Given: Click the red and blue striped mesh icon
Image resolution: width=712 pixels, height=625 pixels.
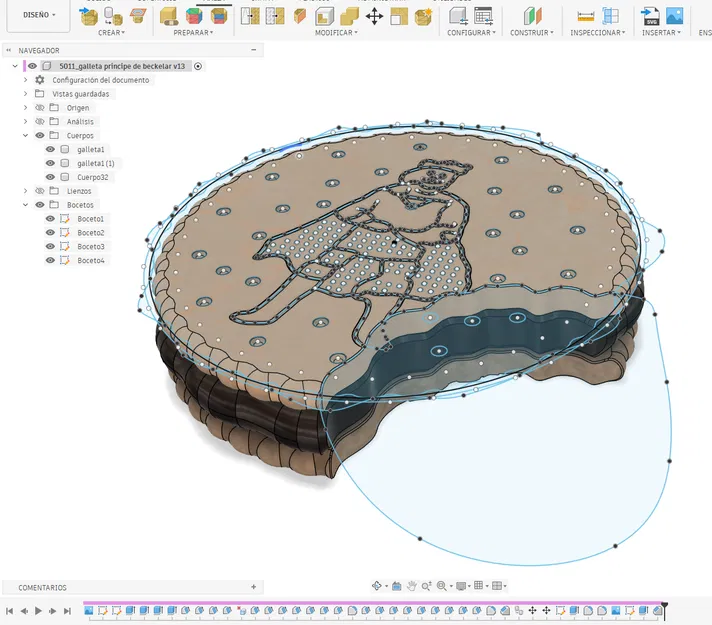Looking at the screenshot, I should pyautogui.click(x=219, y=16).
